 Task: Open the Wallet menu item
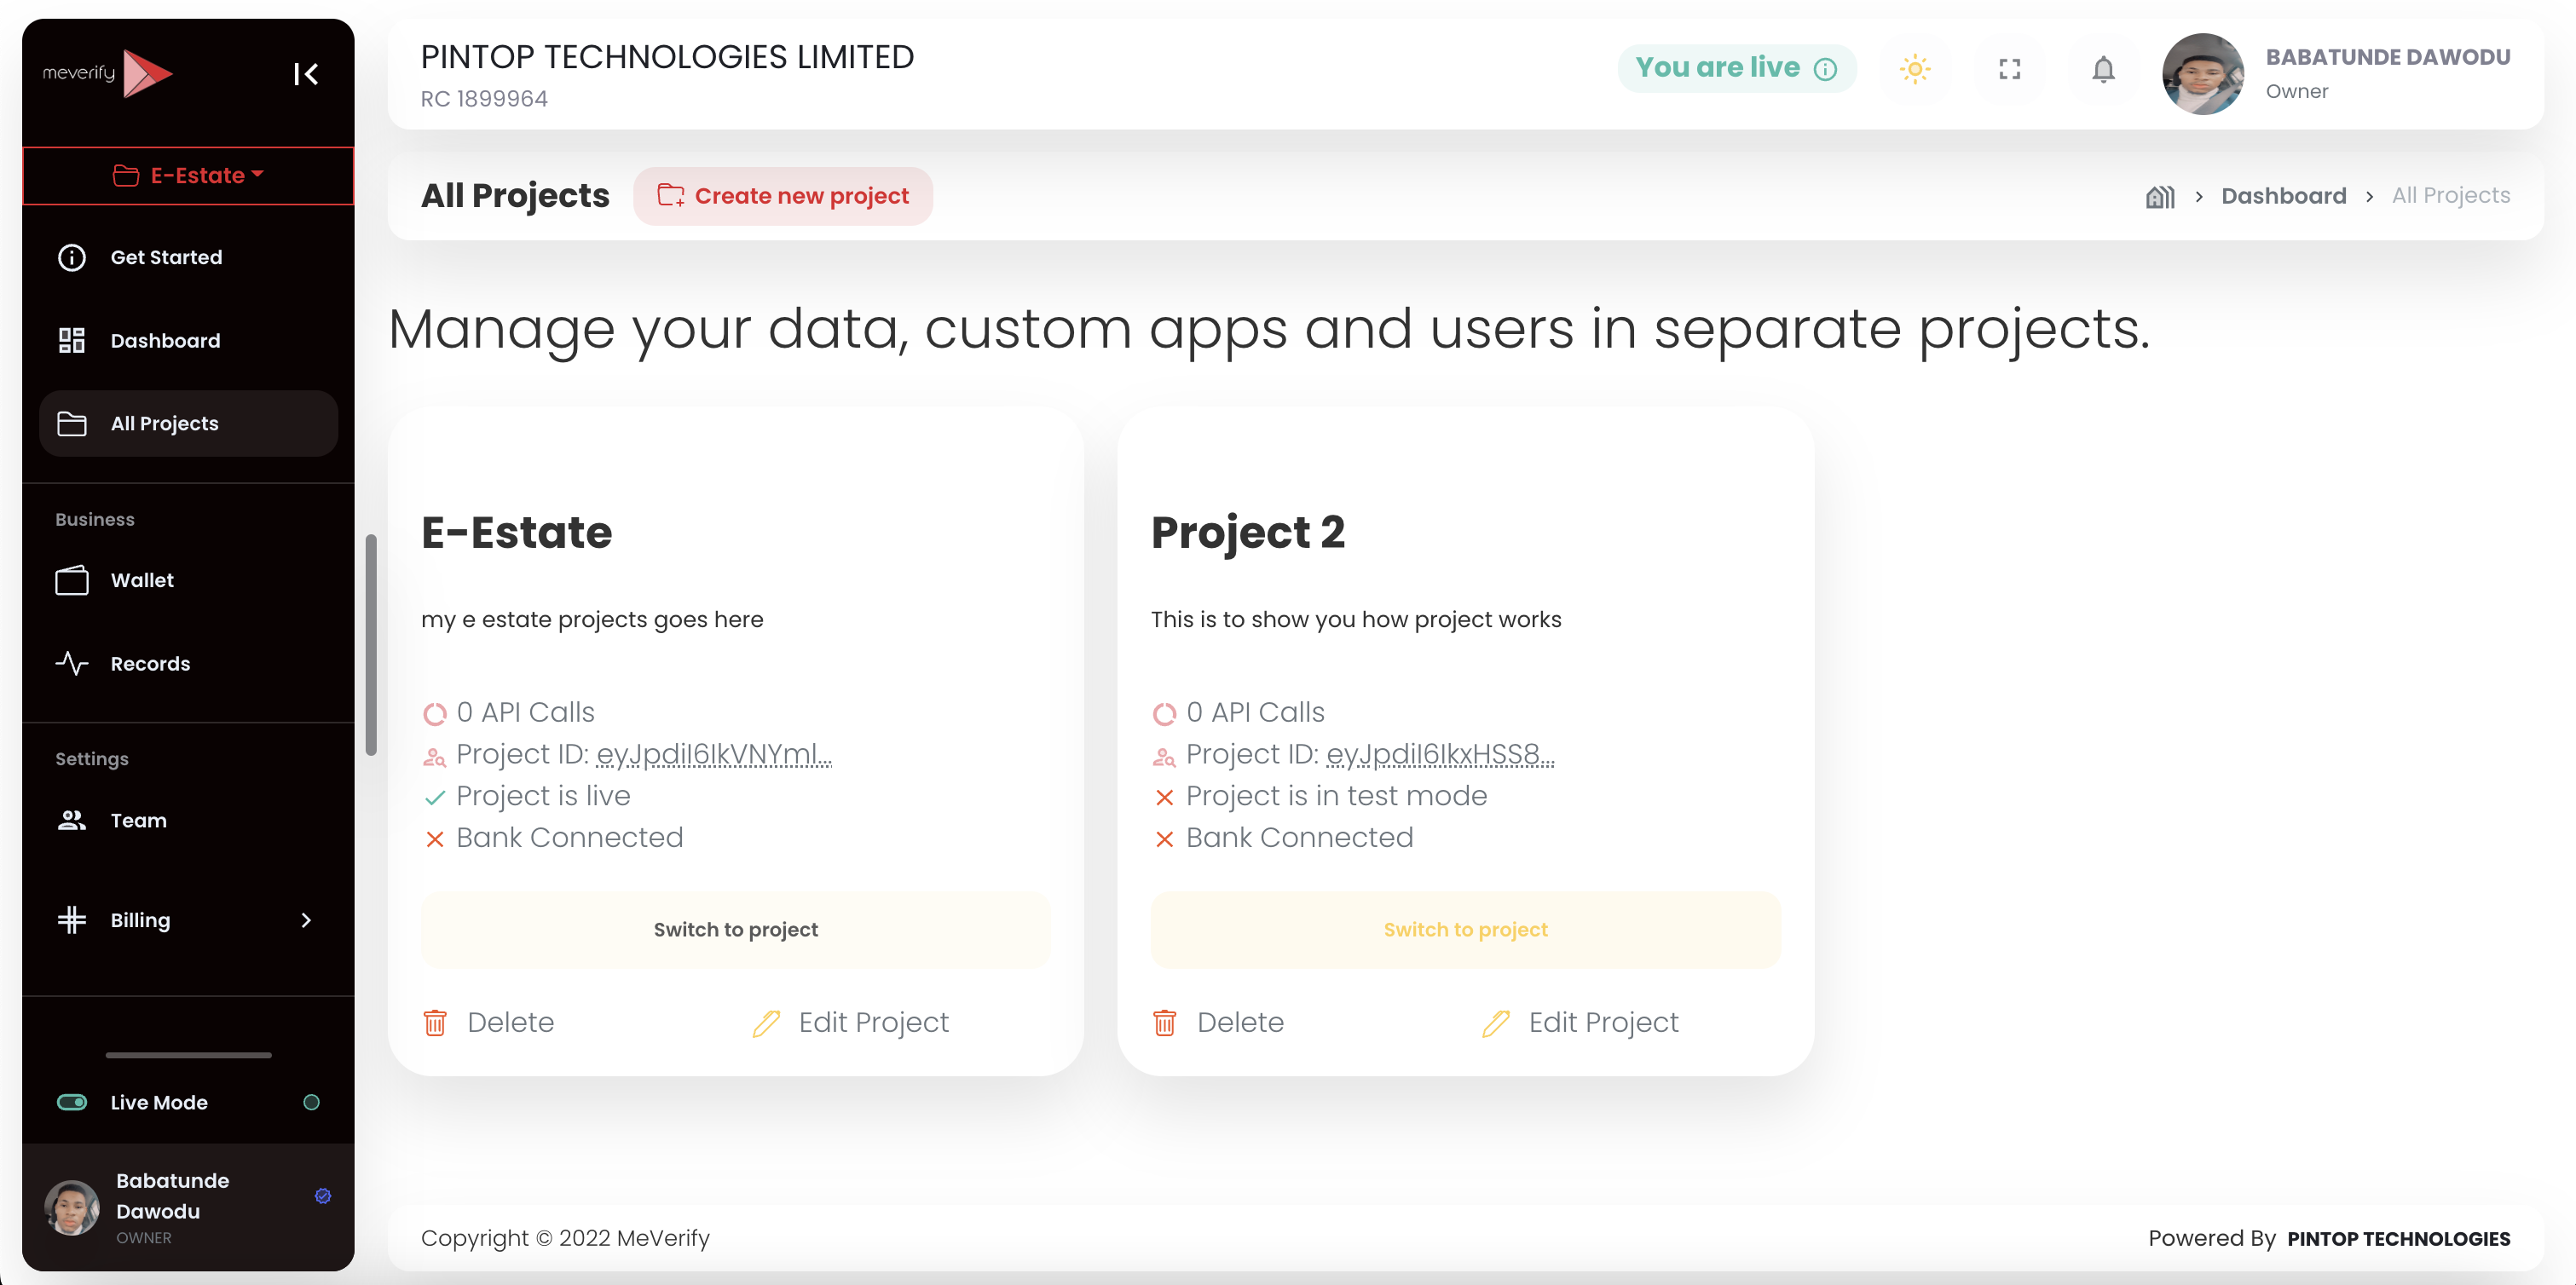click(x=142, y=580)
